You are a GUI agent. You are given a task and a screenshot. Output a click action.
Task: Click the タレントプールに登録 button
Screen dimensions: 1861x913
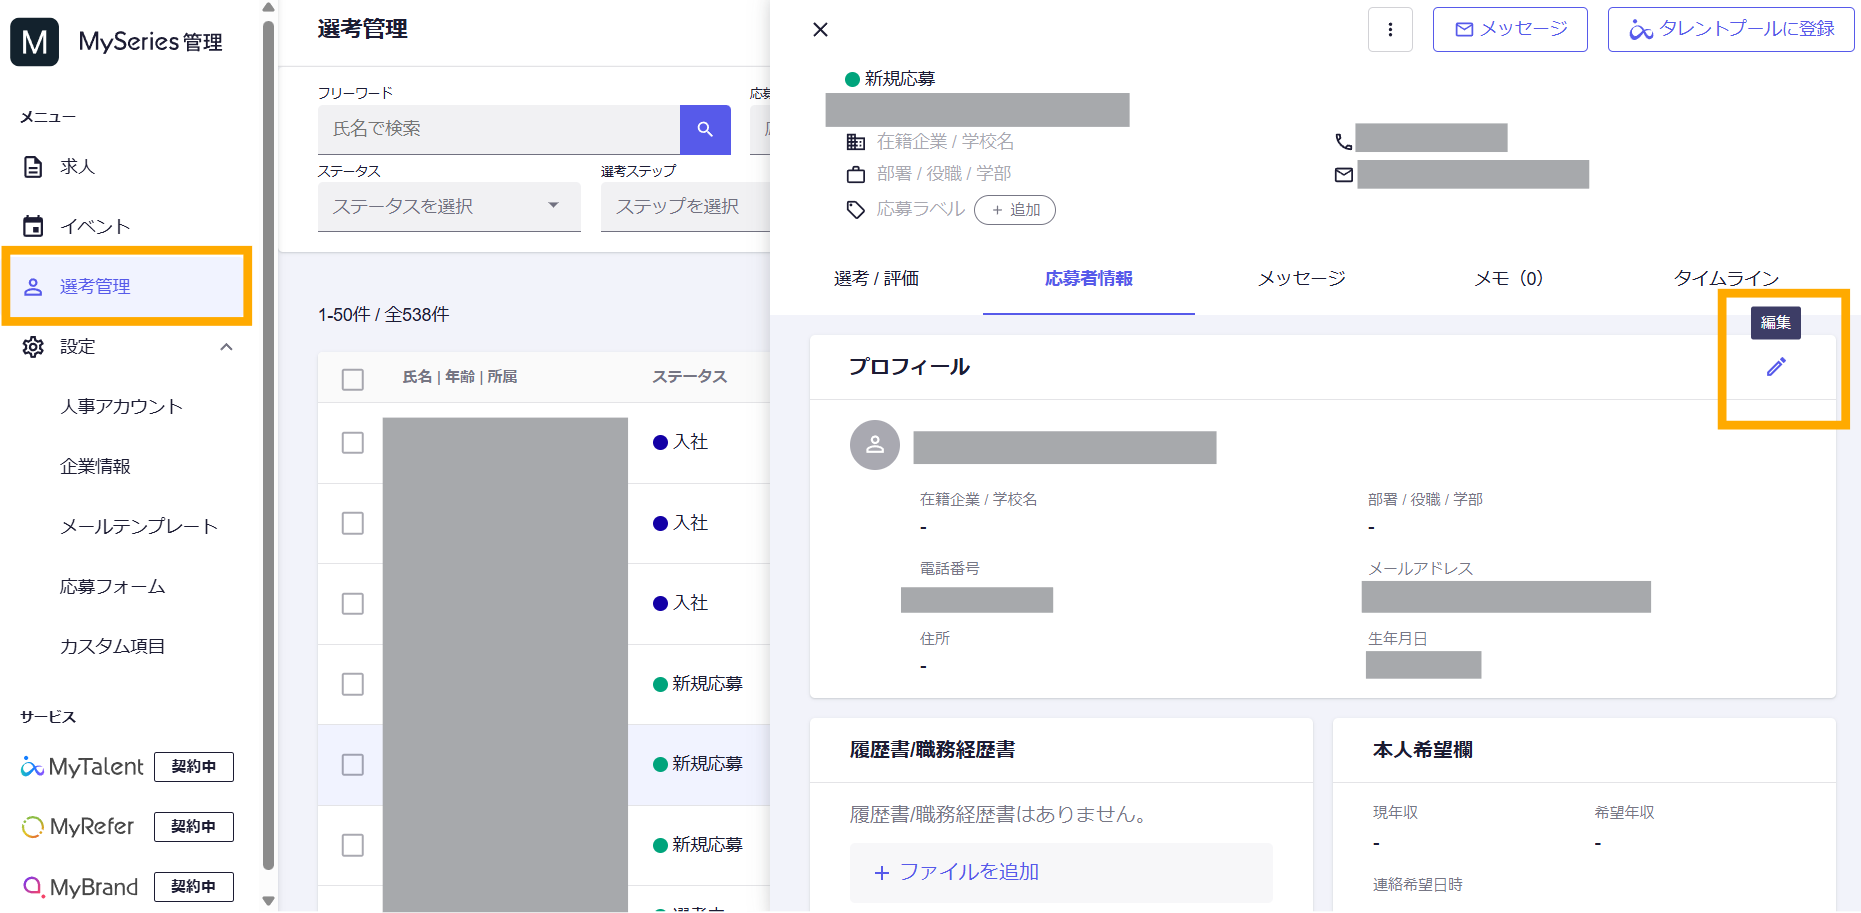(1730, 30)
